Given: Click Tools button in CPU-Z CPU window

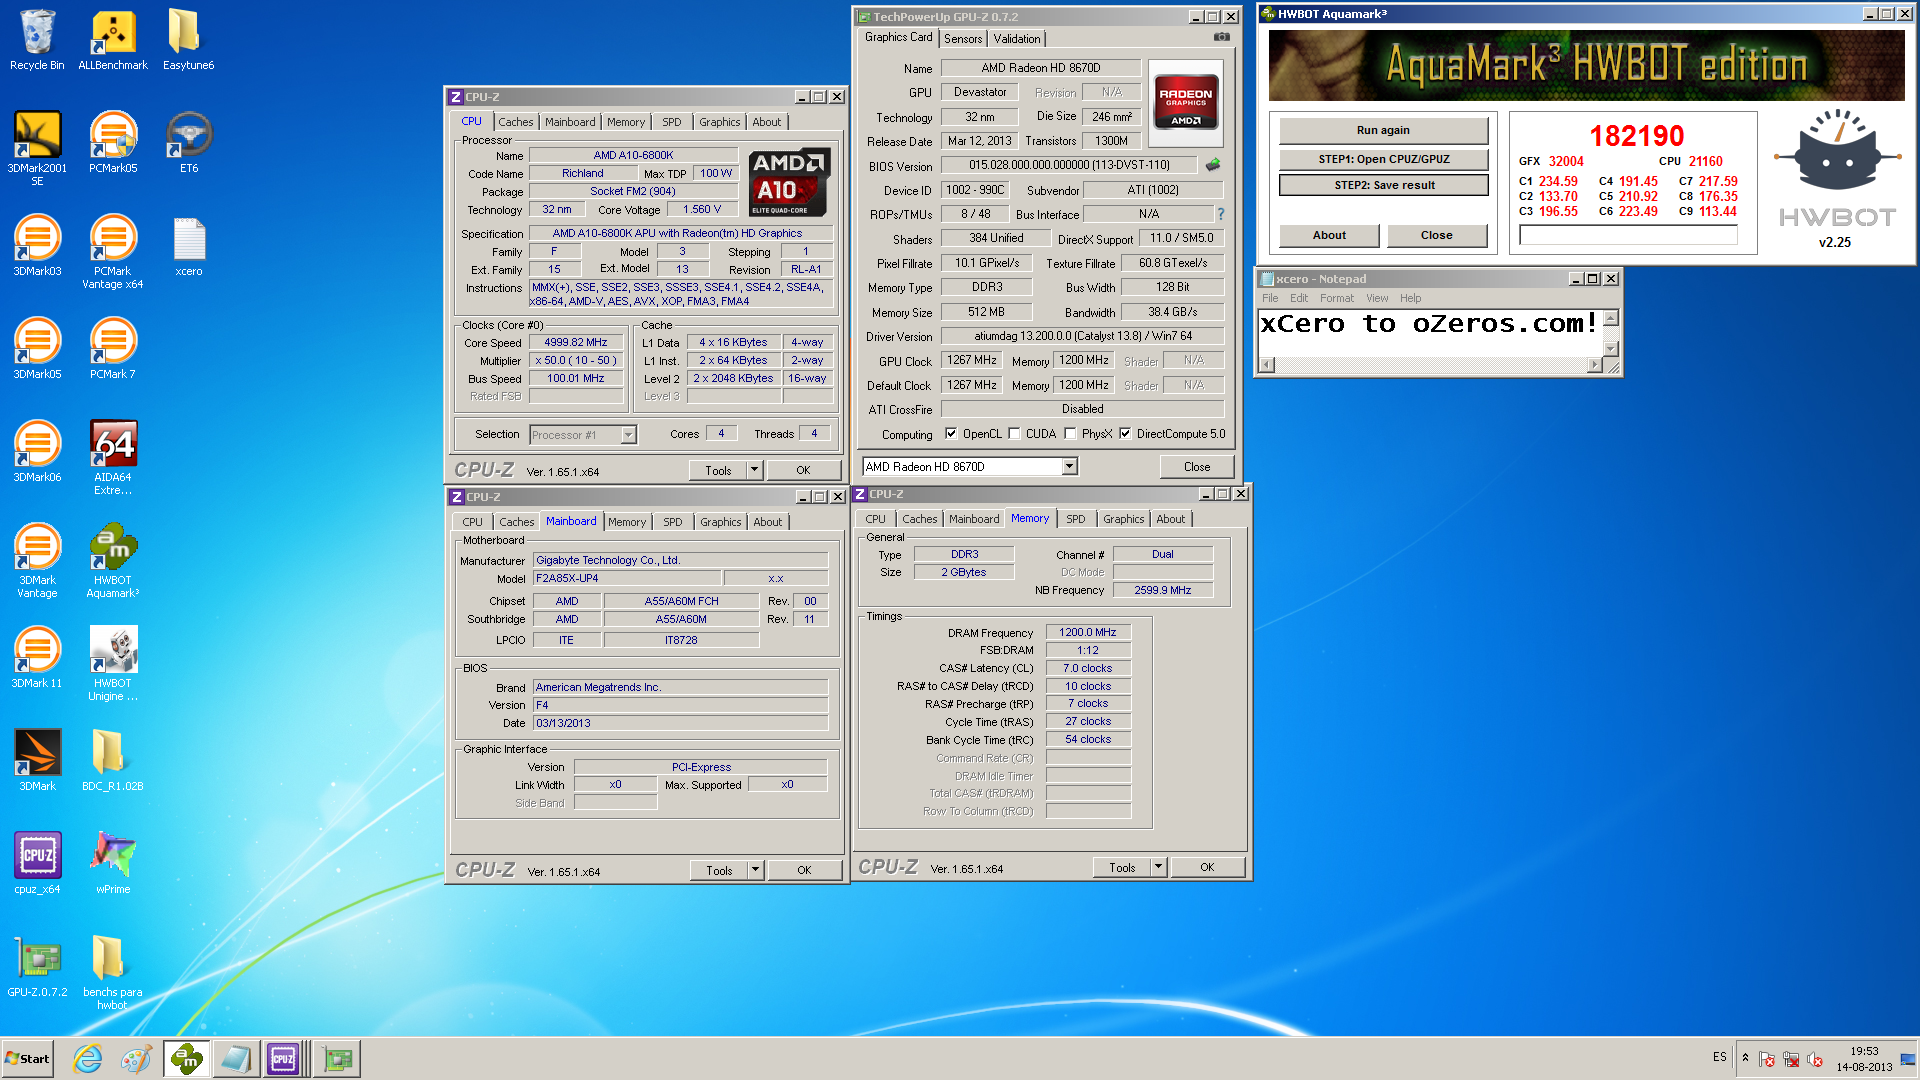Looking at the screenshot, I should (718, 470).
